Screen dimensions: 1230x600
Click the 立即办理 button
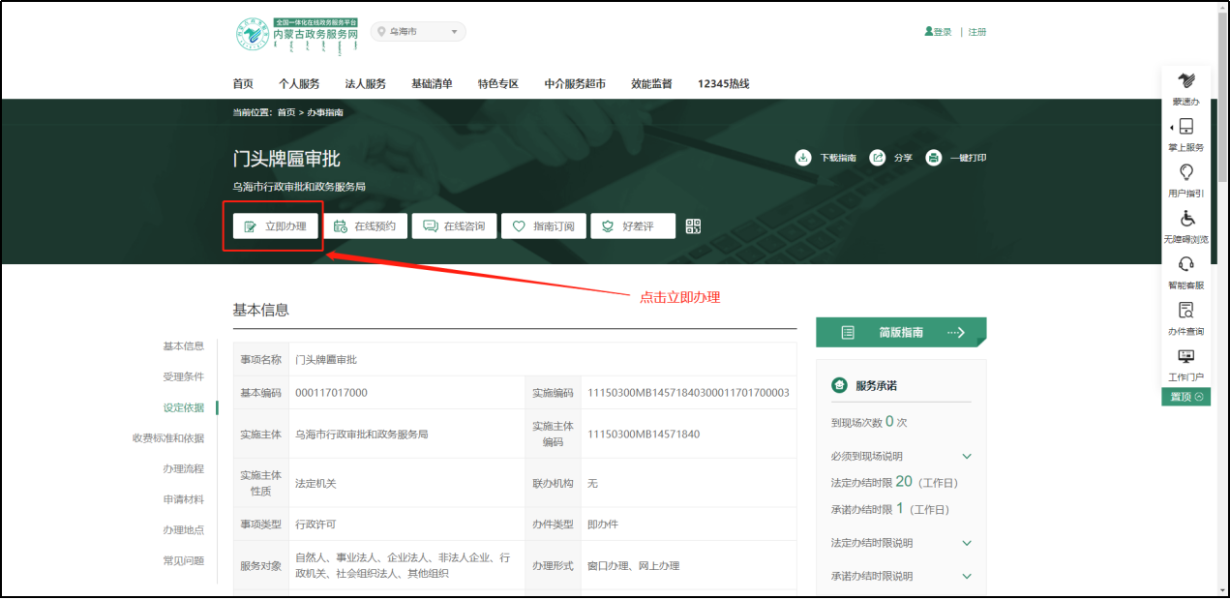pyautogui.click(x=273, y=226)
